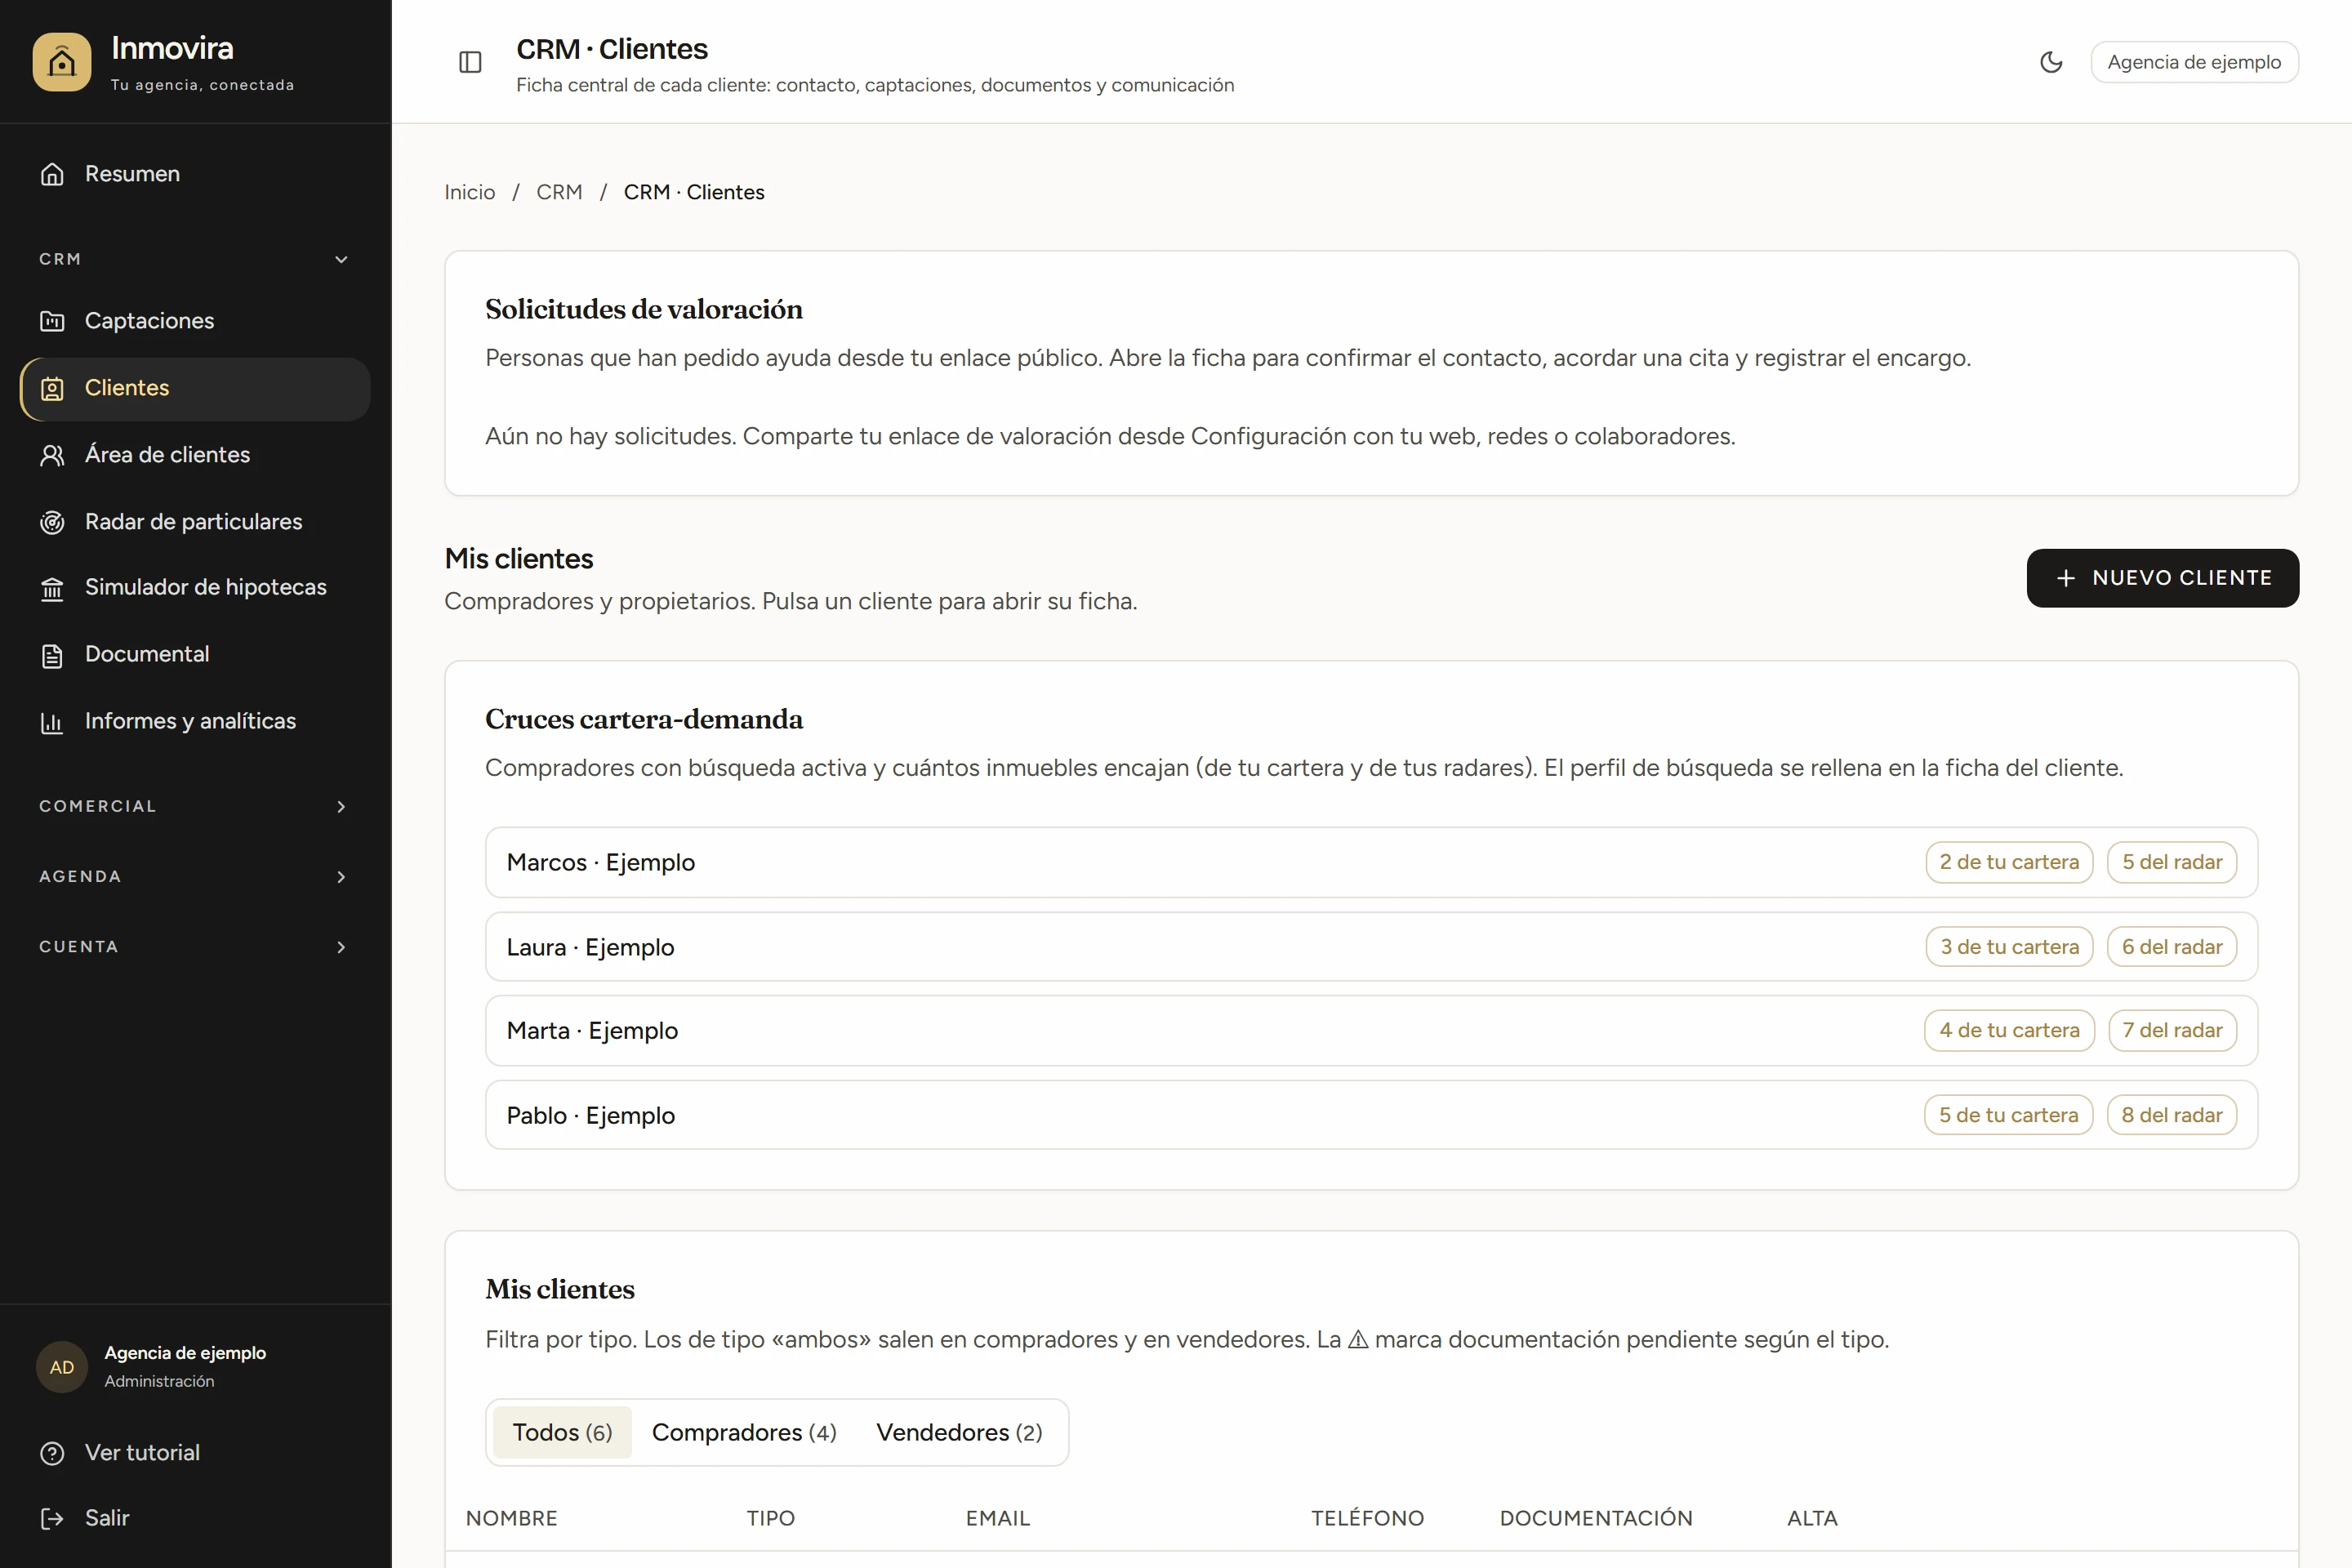Image resolution: width=2352 pixels, height=1568 pixels.
Task: Switch to dark mode with moon icon
Action: click(2051, 62)
